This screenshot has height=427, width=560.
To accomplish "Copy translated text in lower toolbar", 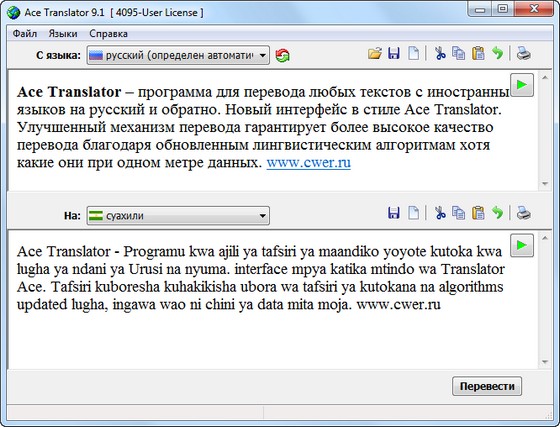I will [x=458, y=213].
